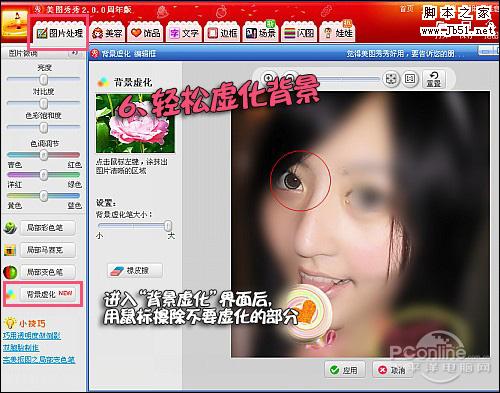Switch to the 文字 tab

[x=184, y=33]
